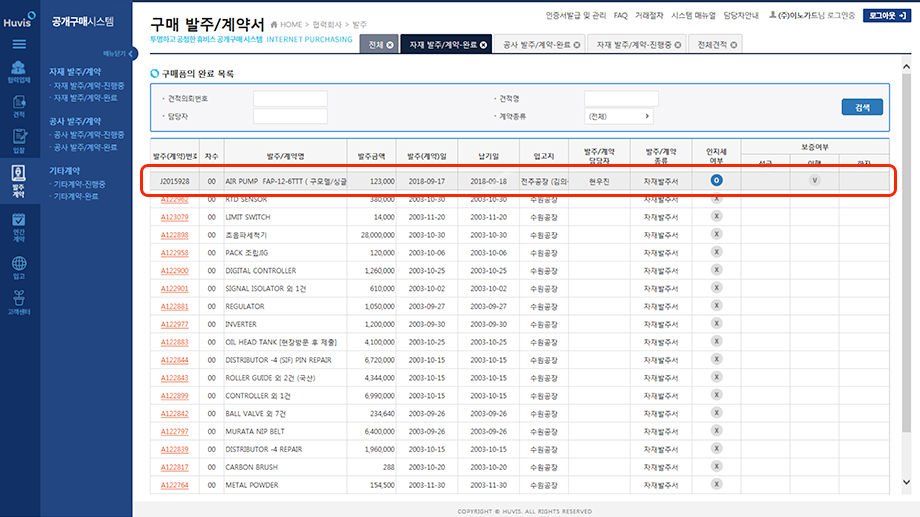Click the X stamp-tax icon for CARBON BRUSH
Image resolution: width=920 pixels, height=517 pixels.
[x=716, y=467]
